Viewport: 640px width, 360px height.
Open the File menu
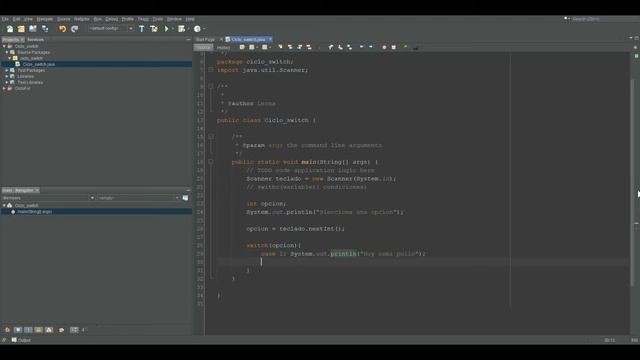pos(5,19)
